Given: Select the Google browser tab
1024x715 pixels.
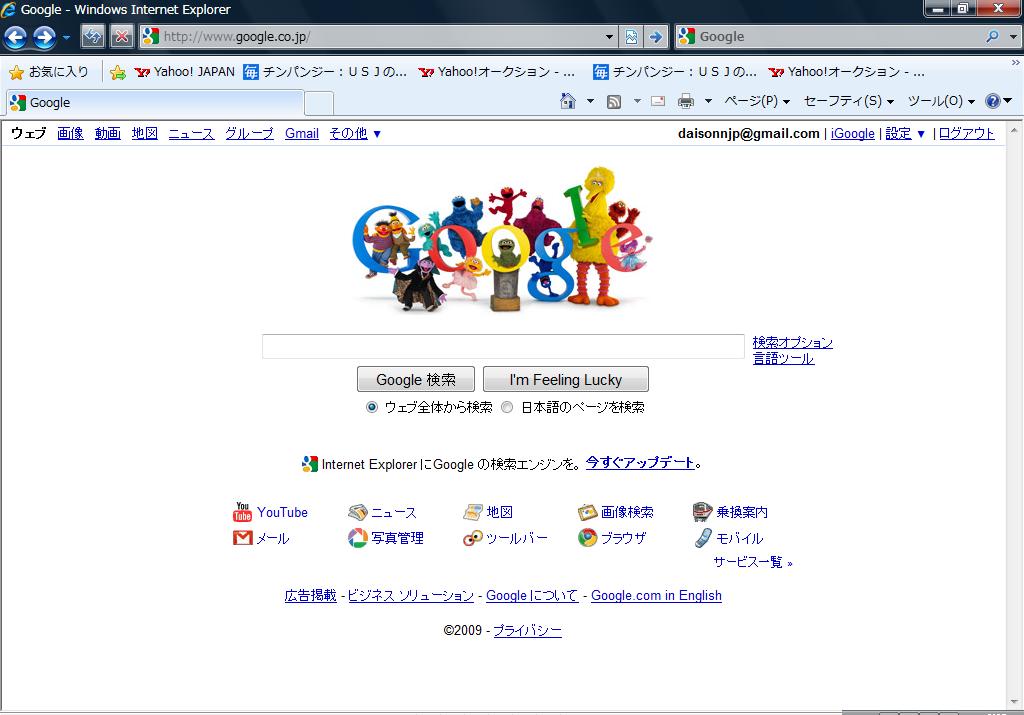Looking at the screenshot, I should coord(155,103).
